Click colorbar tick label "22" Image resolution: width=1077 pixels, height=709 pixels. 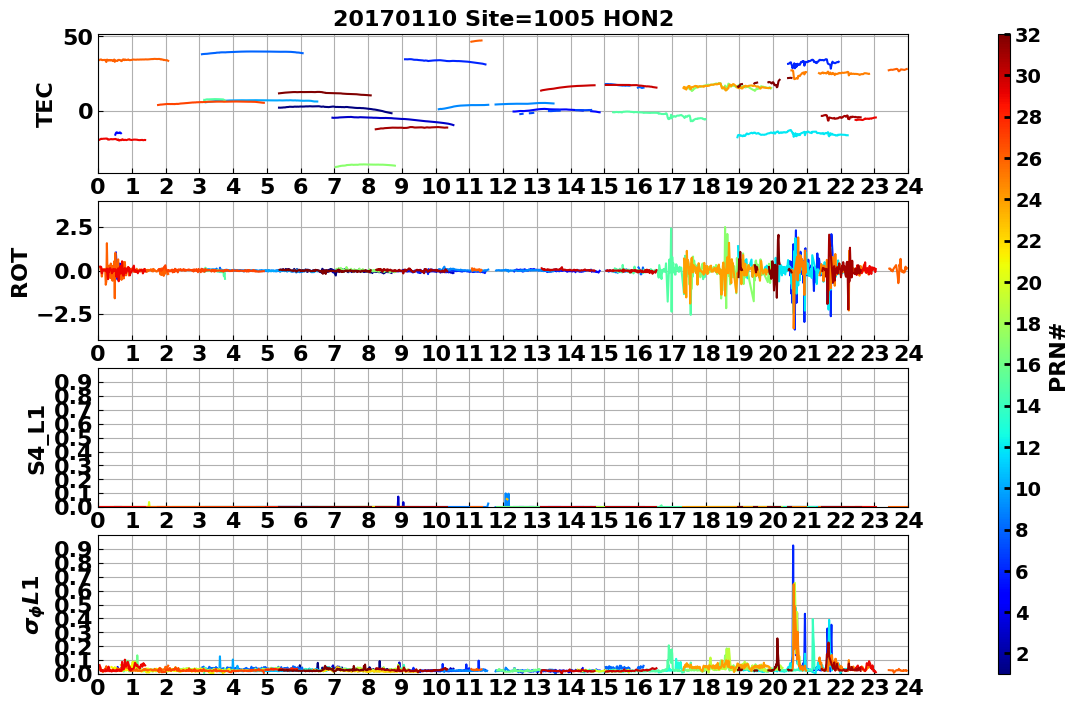(x=1029, y=241)
